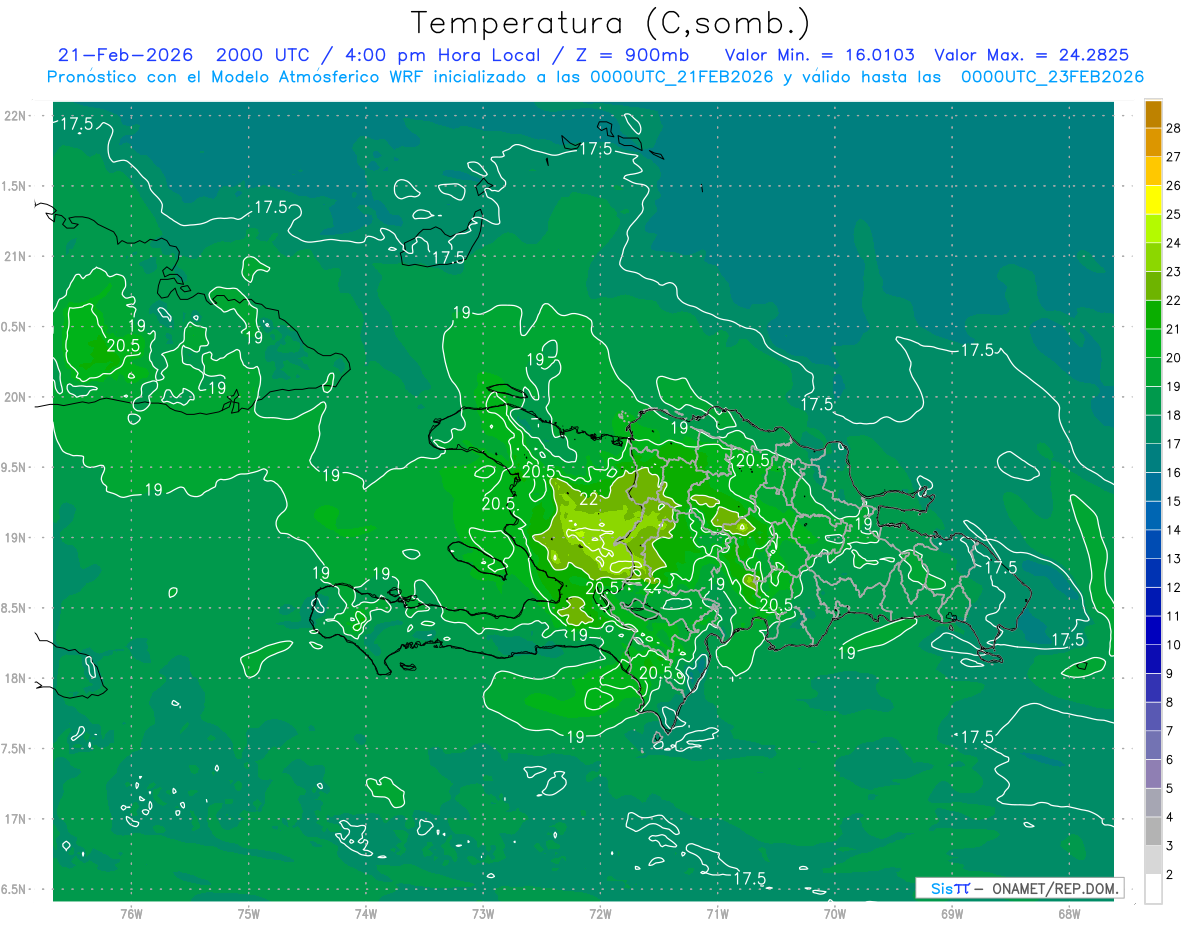Click the '24' label on color scale

coord(1173,243)
